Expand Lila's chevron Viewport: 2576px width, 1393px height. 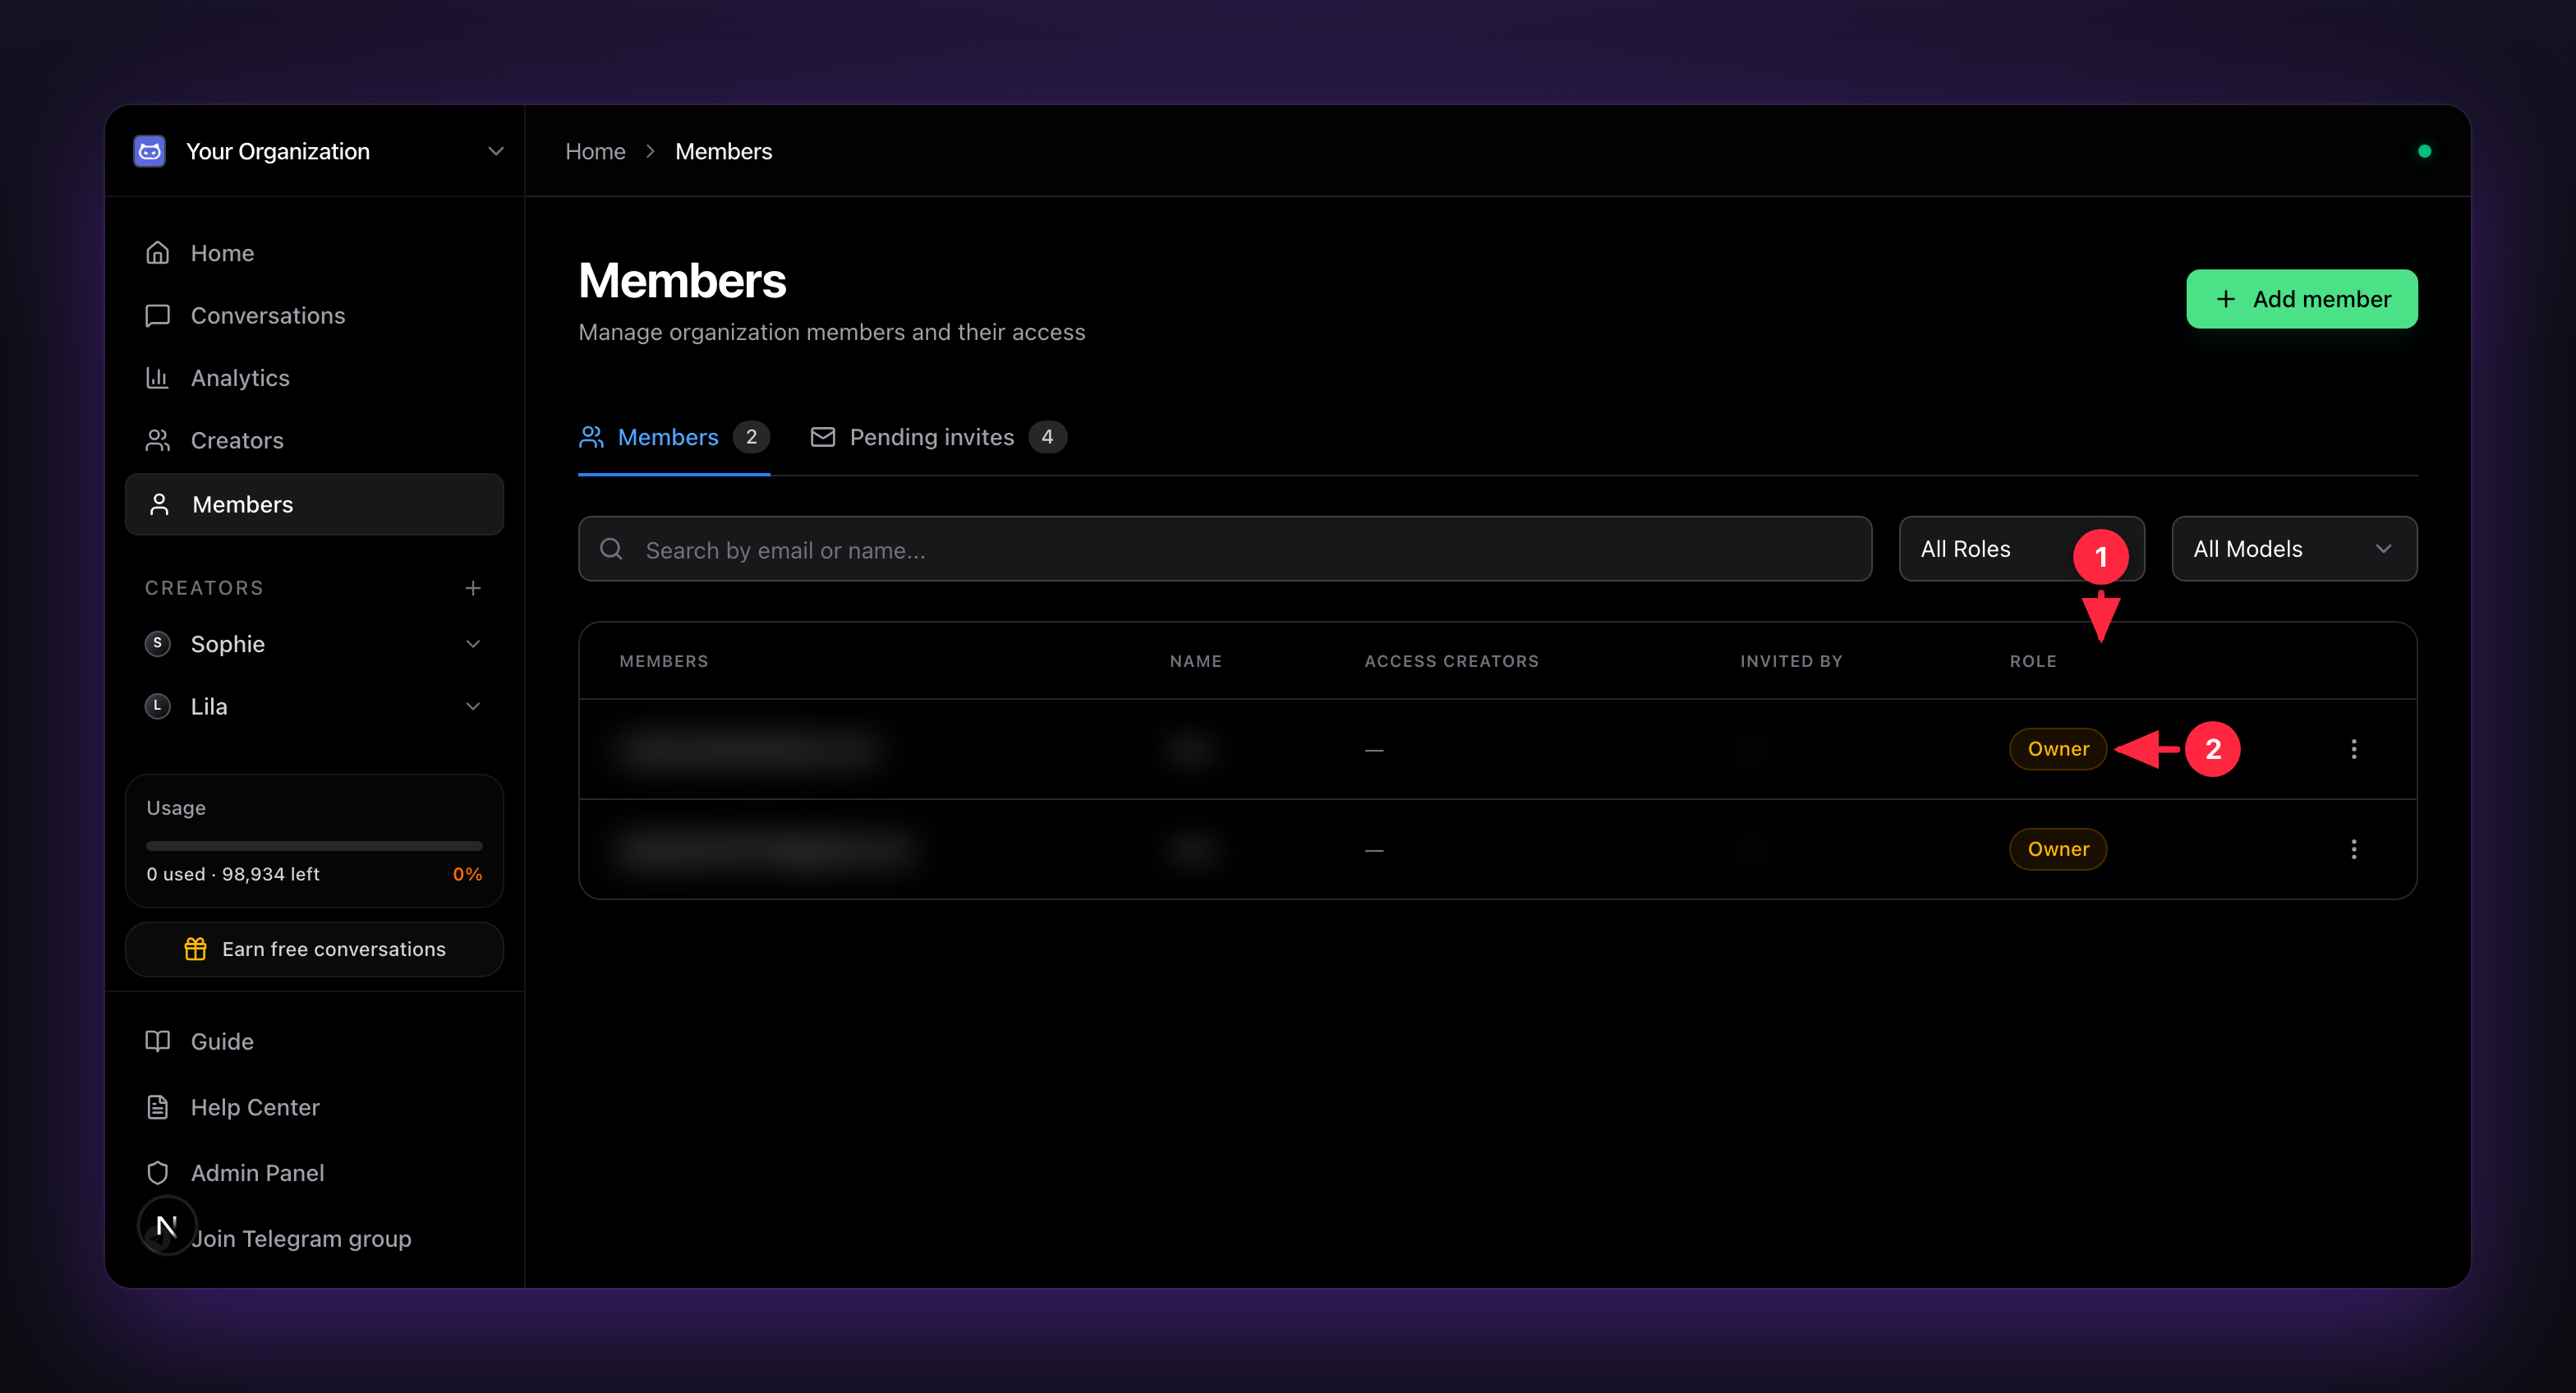(473, 706)
